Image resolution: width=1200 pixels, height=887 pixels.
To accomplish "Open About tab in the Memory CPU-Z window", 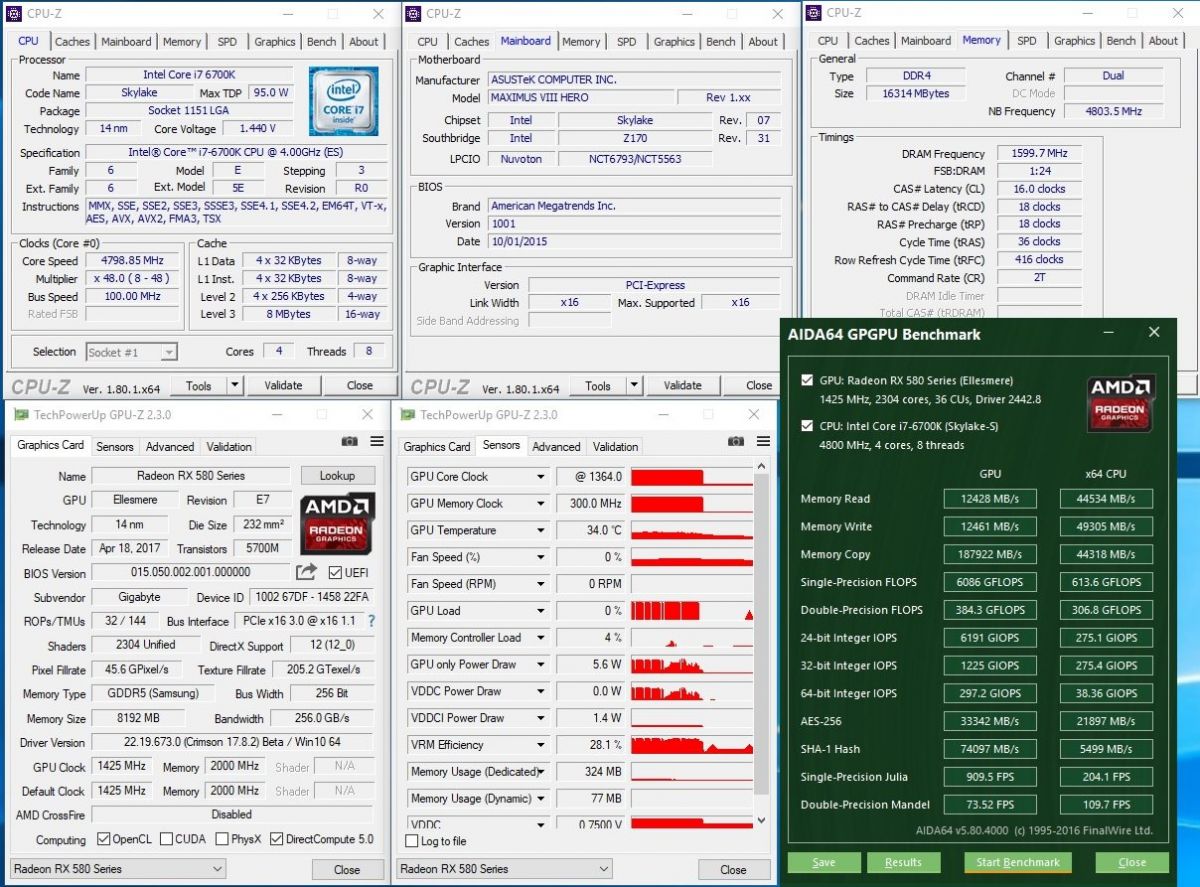I will [x=1163, y=41].
